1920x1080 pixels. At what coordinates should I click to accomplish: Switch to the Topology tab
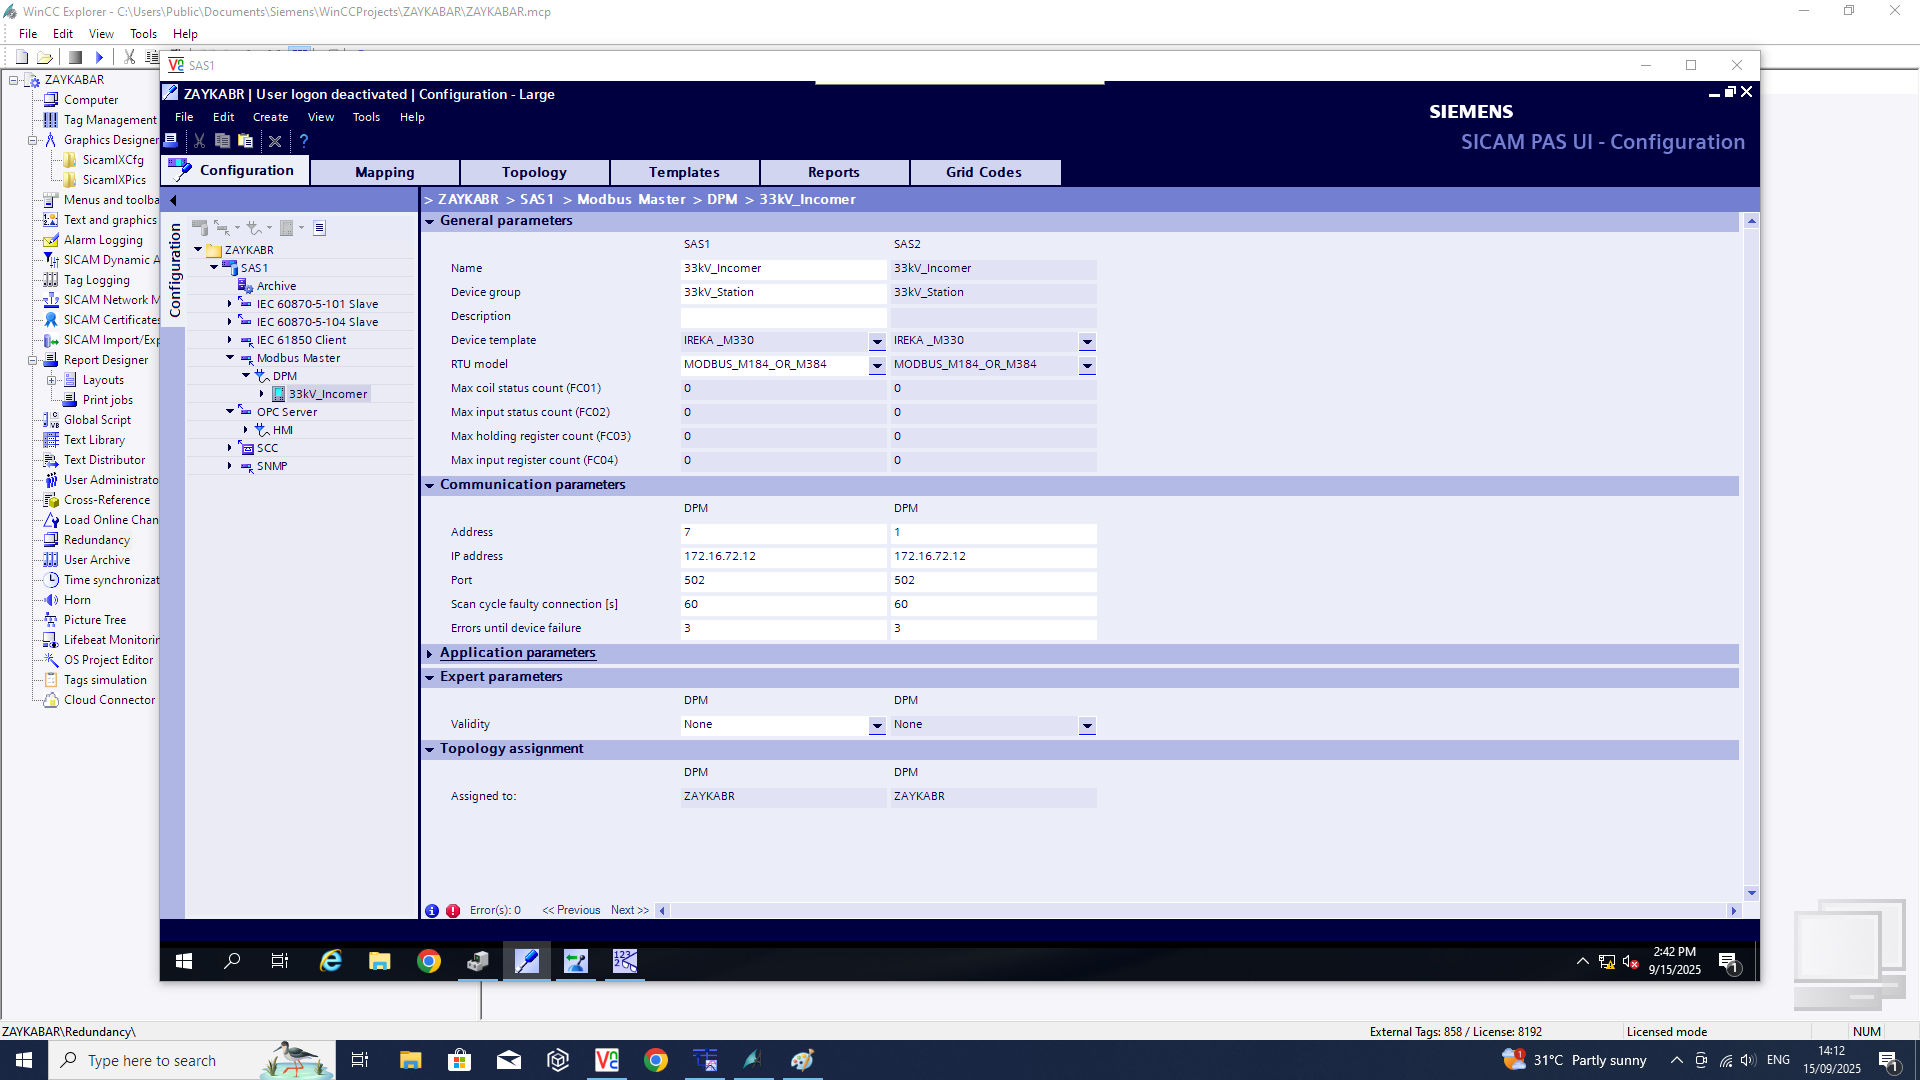534,172
